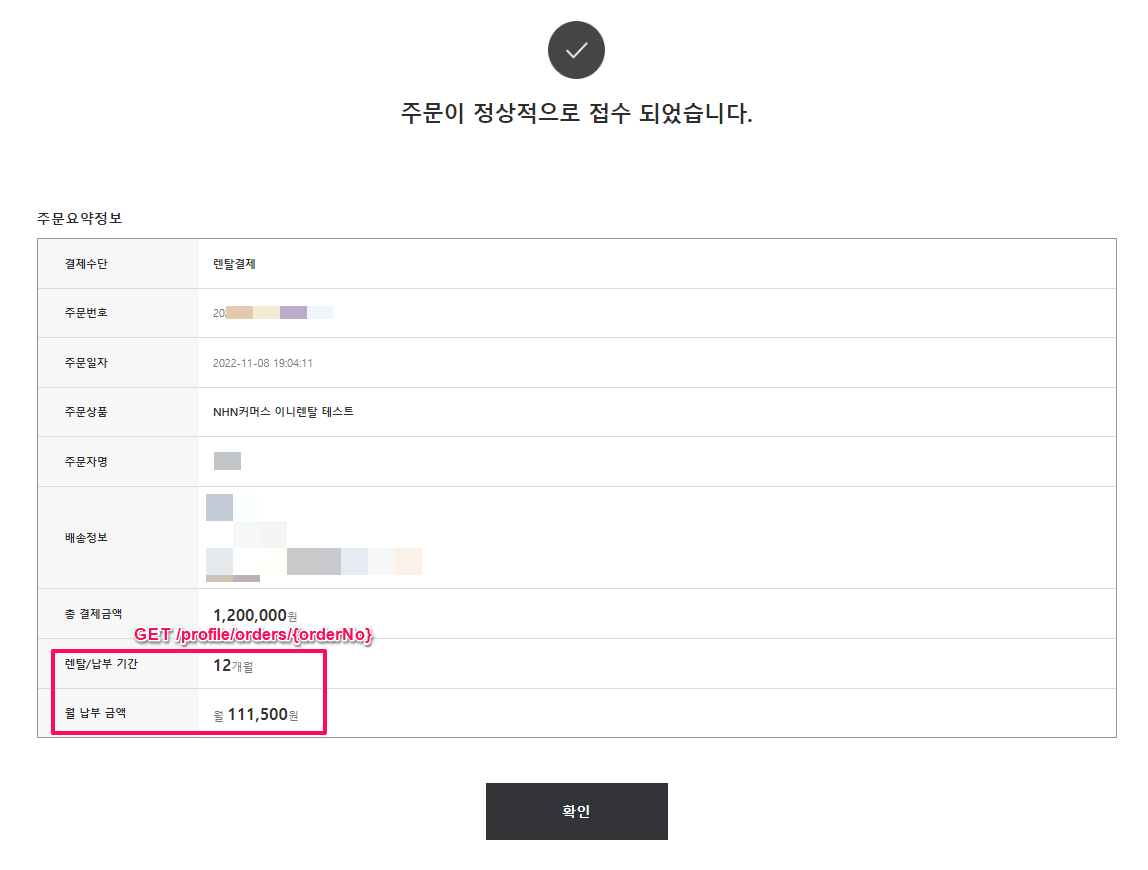The image size is (1148, 870).
Task: Click the order complete checkmark icon
Action: pos(576,50)
